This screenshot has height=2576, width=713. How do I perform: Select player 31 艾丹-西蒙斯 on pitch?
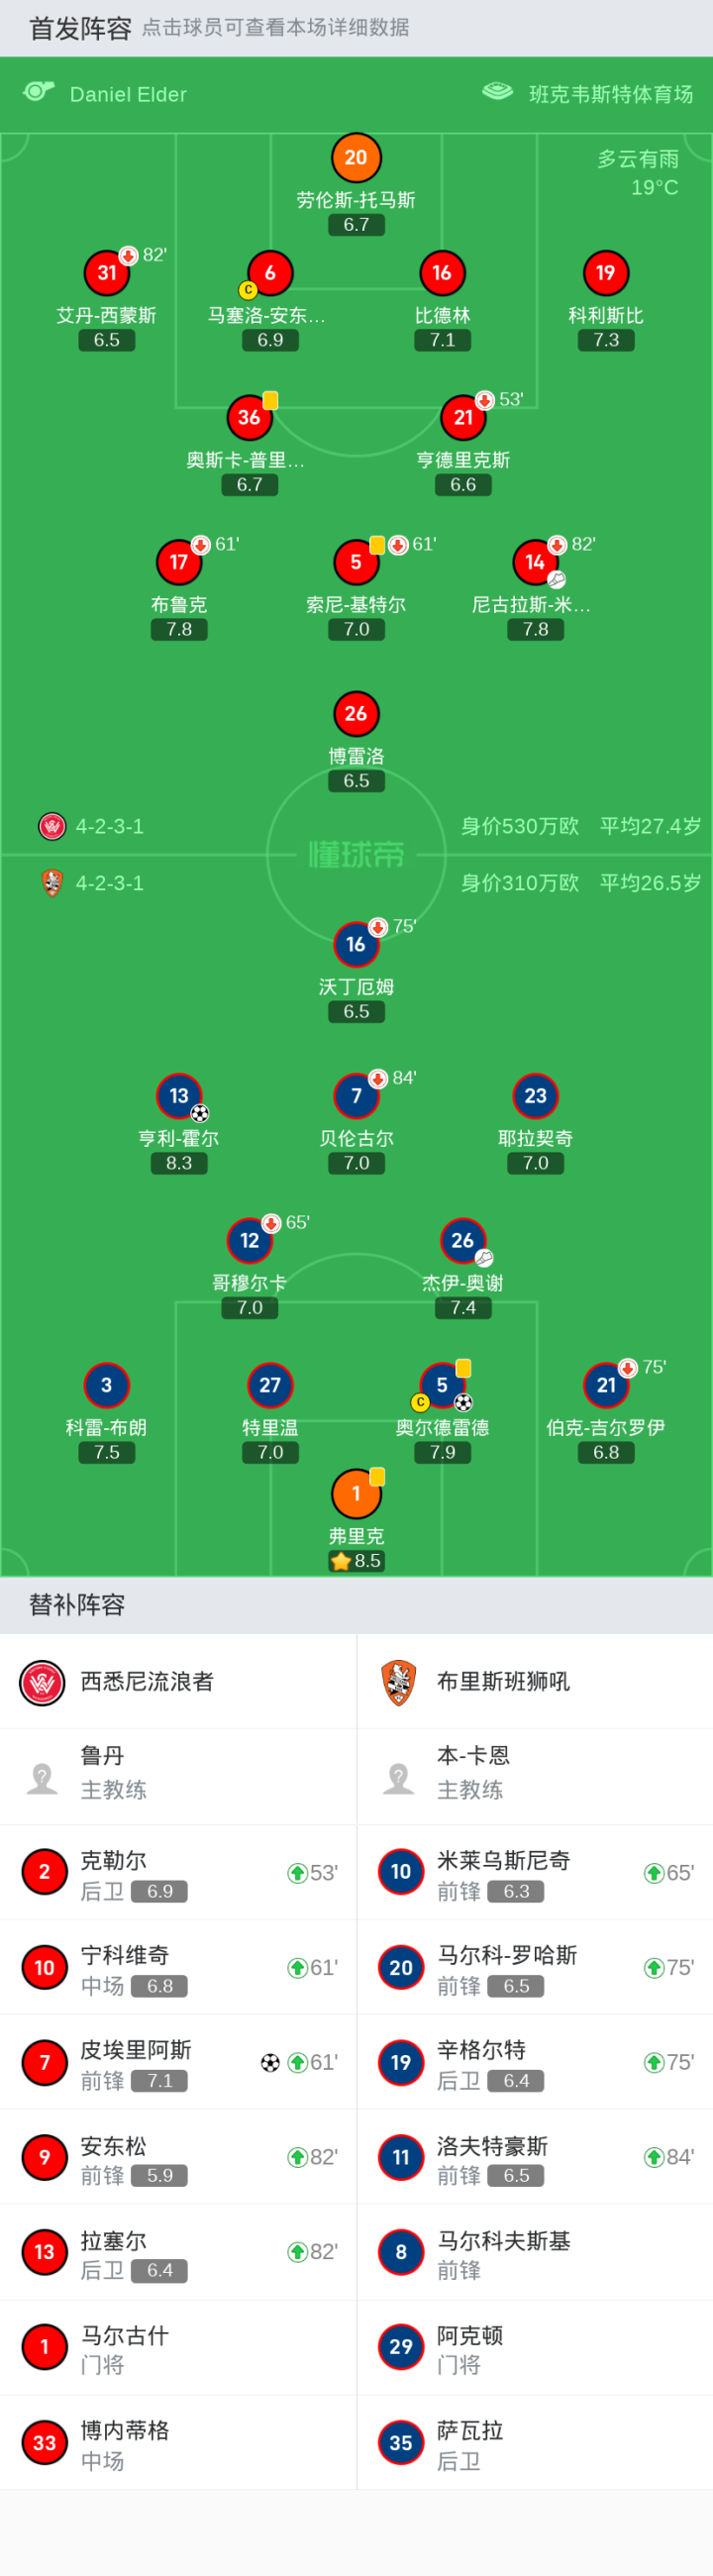(x=107, y=273)
